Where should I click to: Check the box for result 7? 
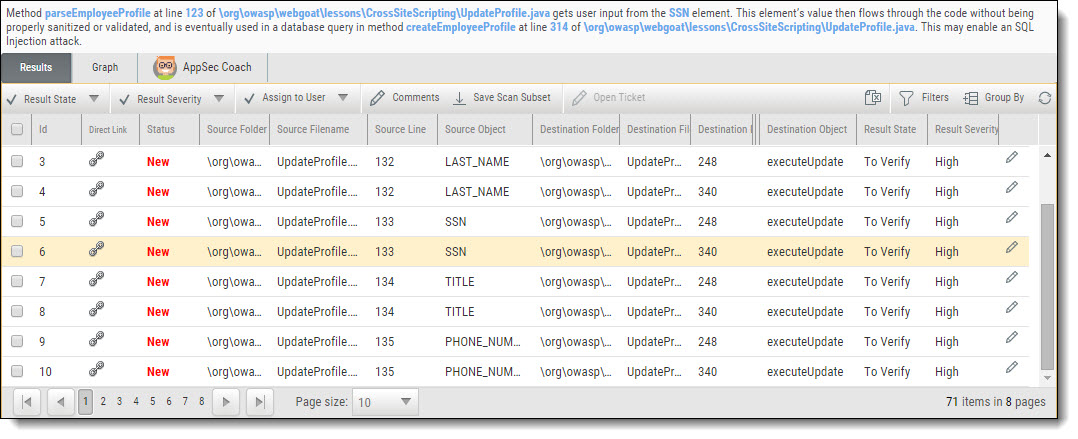tap(17, 282)
